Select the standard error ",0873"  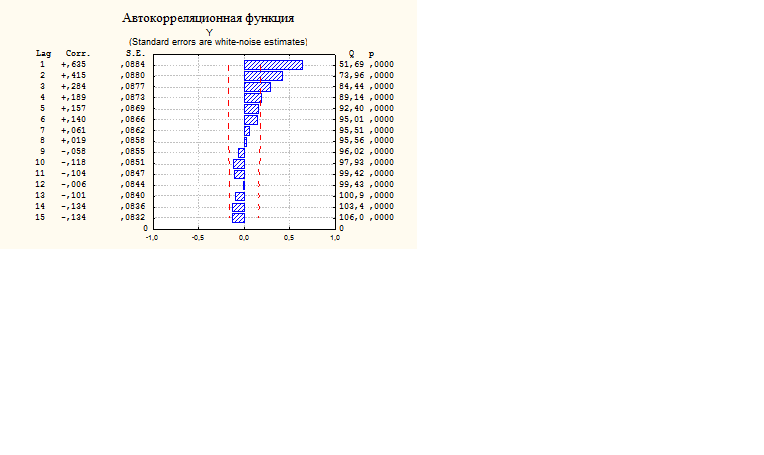pos(133,97)
